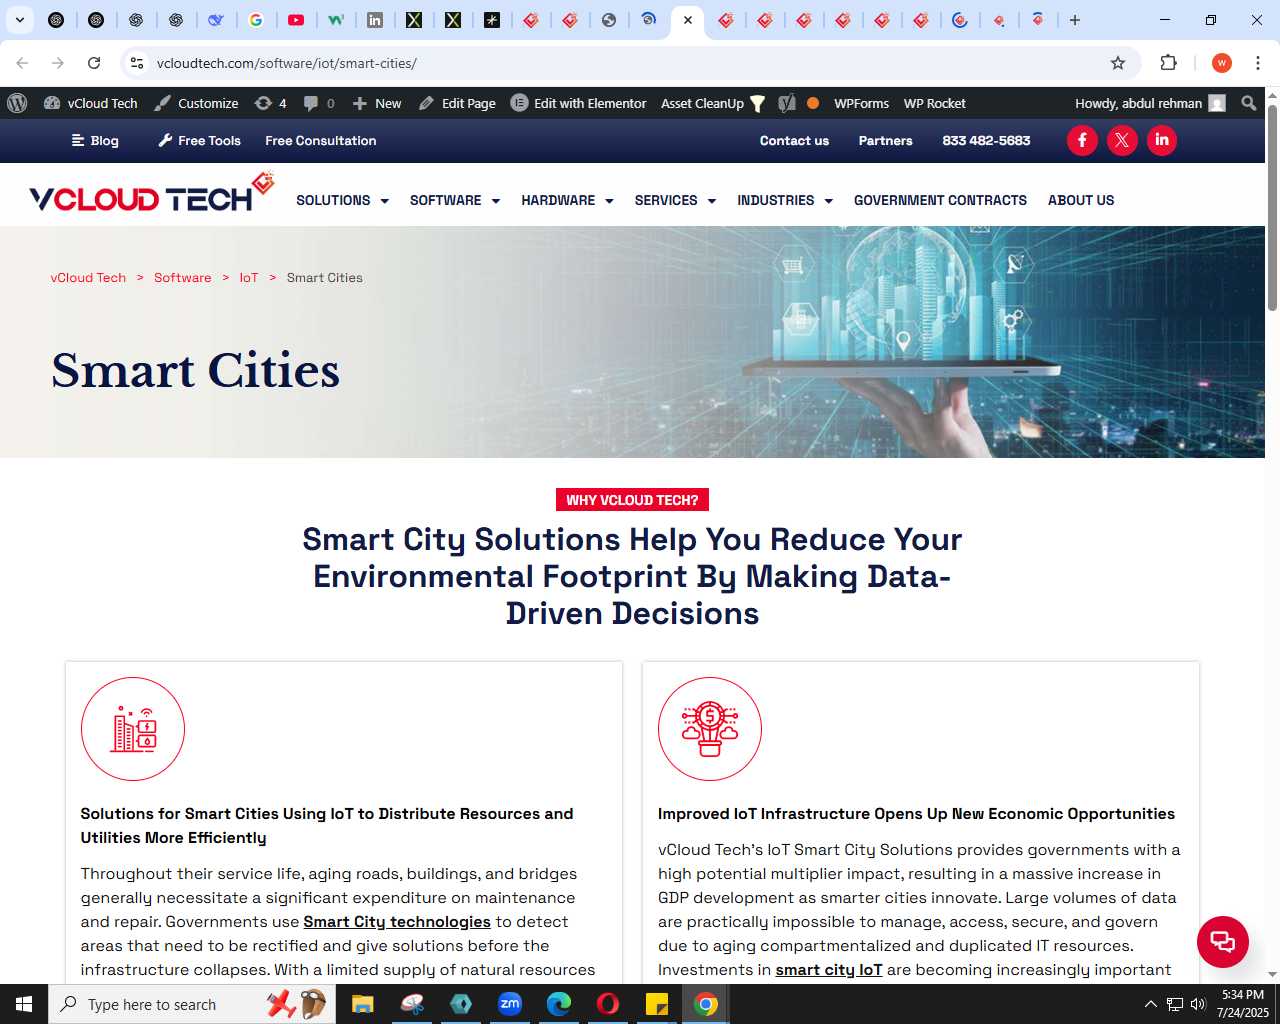Click the Windows taskbar search box
The width and height of the screenshot is (1280, 1024).
click(x=192, y=1004)
